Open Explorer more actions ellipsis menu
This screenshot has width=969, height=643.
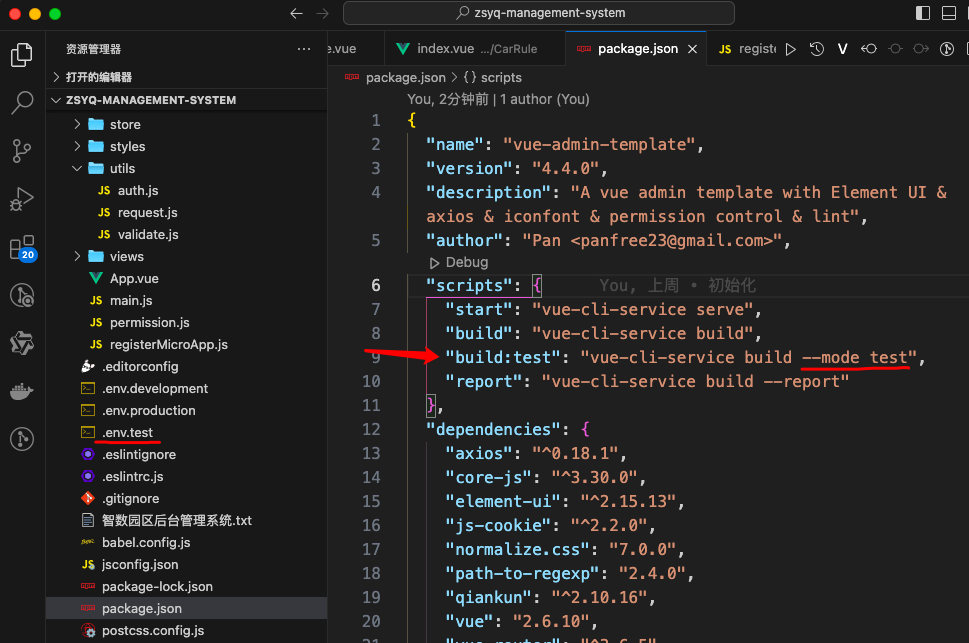[303, 49]
